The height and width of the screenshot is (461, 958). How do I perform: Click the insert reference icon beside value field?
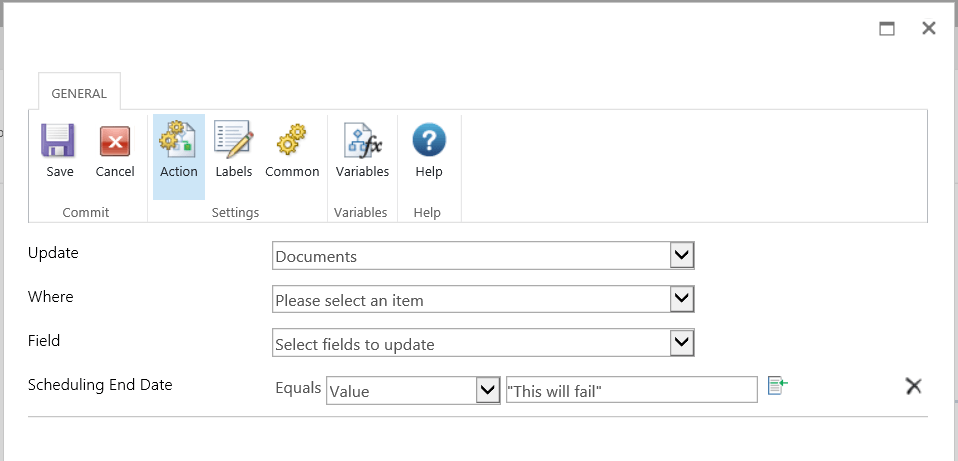pos(778,385)
